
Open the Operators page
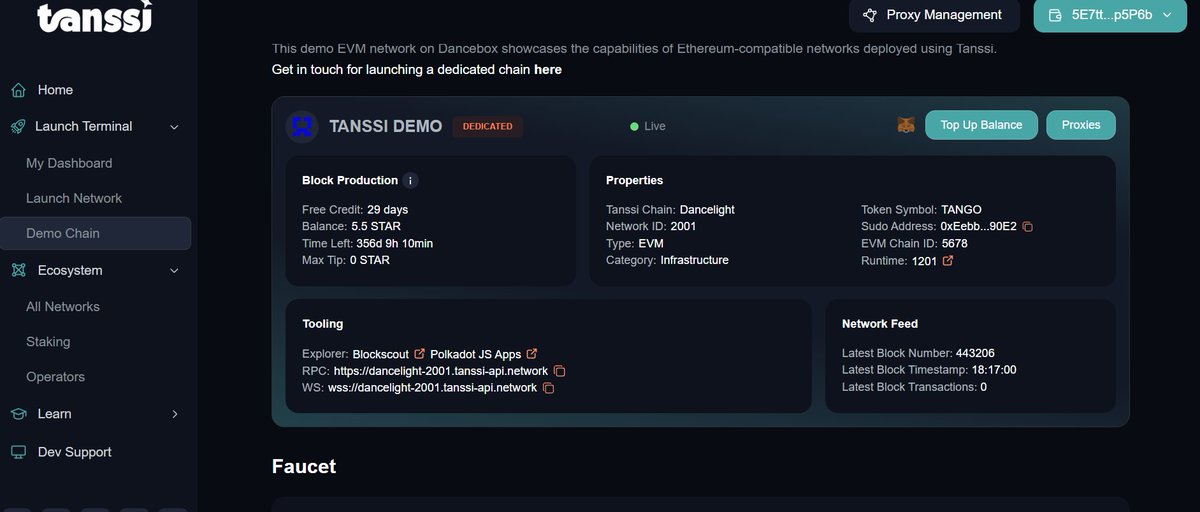(x=55, y=377)
